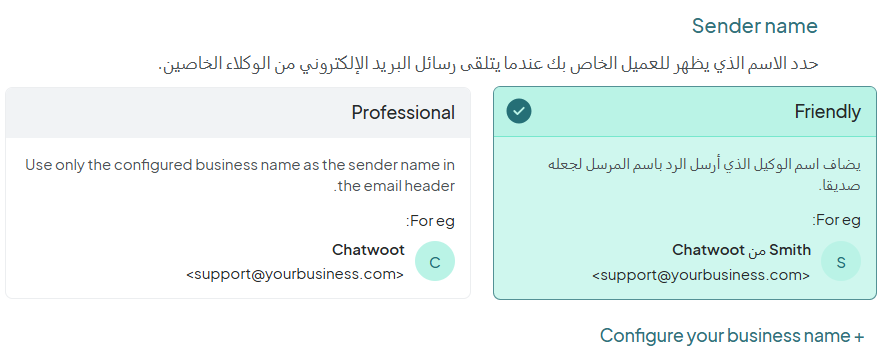Click support@yourbusiness.com in the Professional card
The image size is (891, 363).
click(x=295, y=274)
